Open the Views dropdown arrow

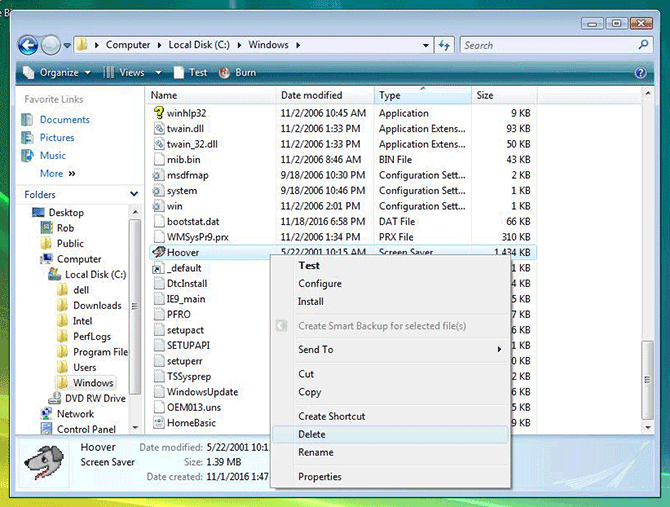click(158, 73)
